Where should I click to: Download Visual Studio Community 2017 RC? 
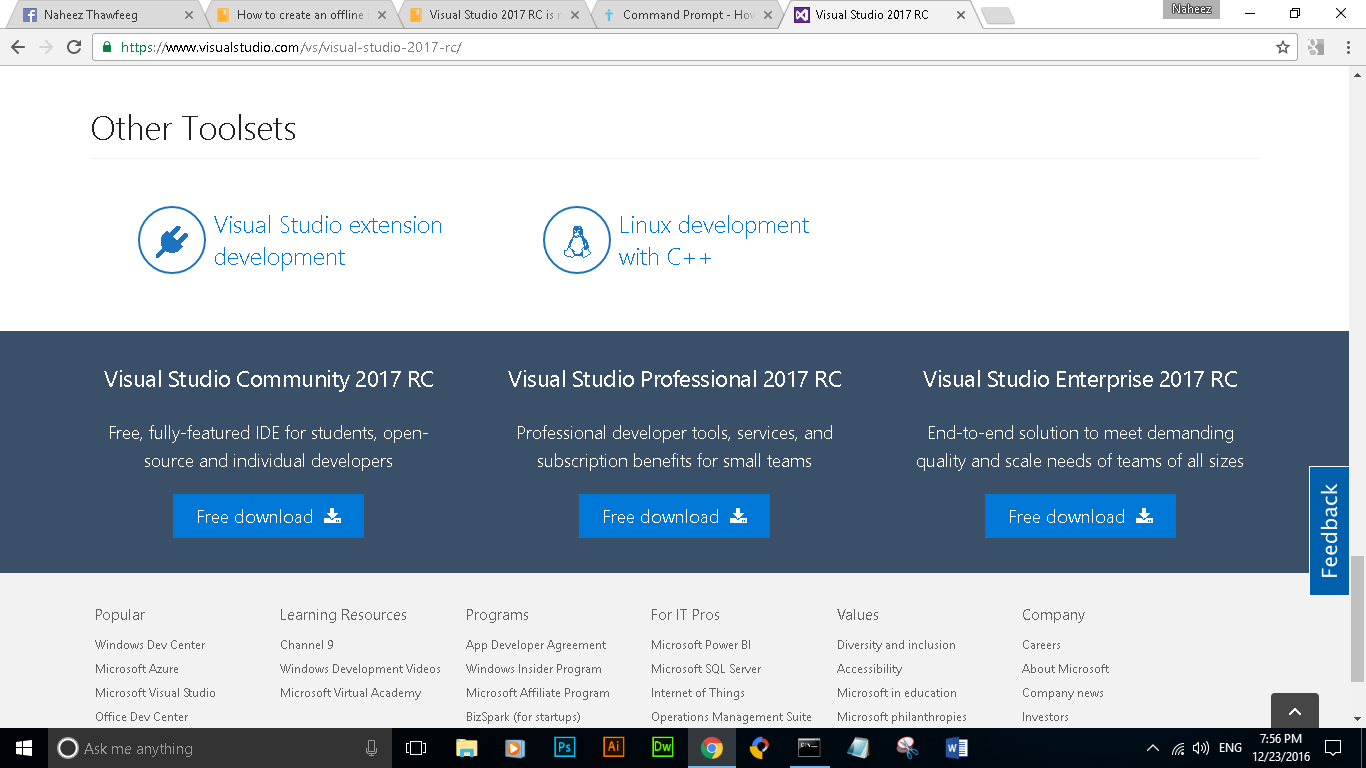pos(268,516)
